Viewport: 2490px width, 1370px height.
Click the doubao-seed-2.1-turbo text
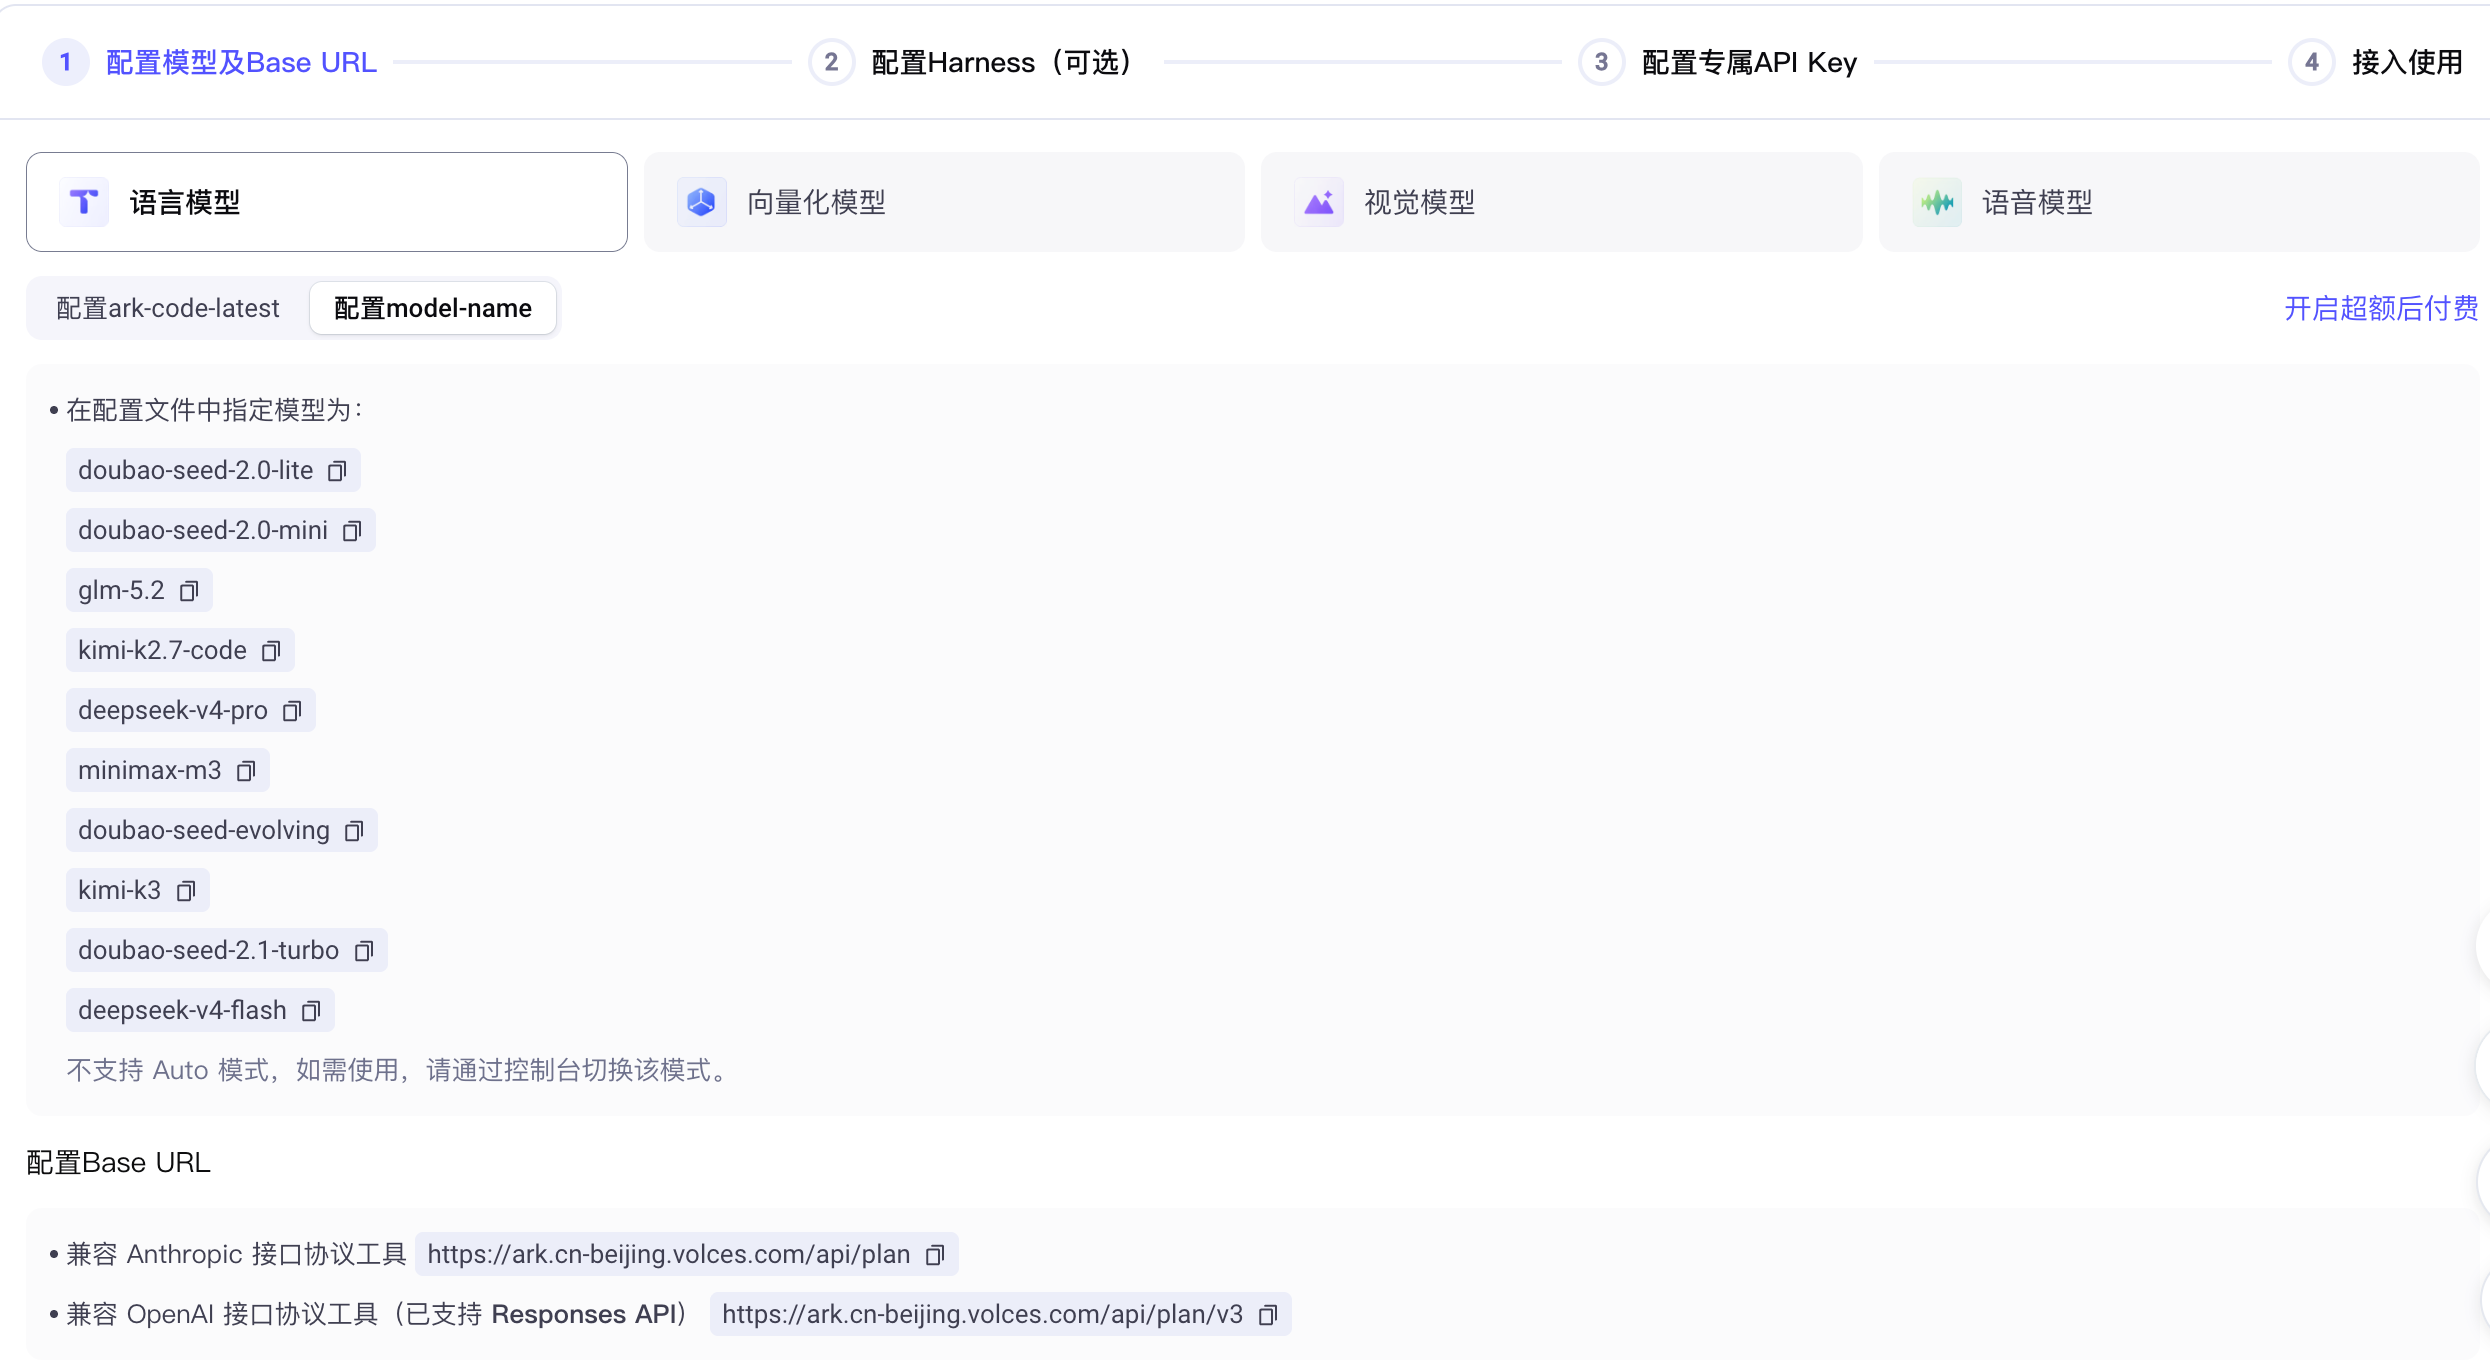(x=209, y=950)
